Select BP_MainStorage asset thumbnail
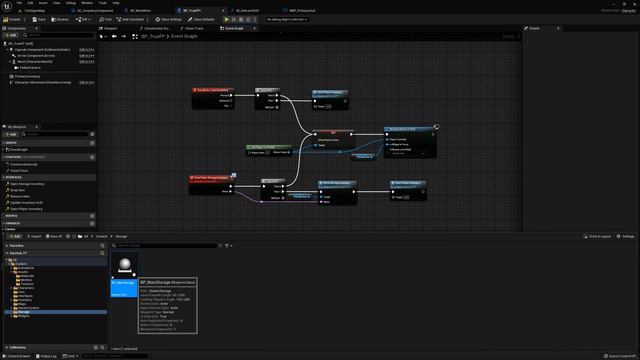 (x=124, y=274)
